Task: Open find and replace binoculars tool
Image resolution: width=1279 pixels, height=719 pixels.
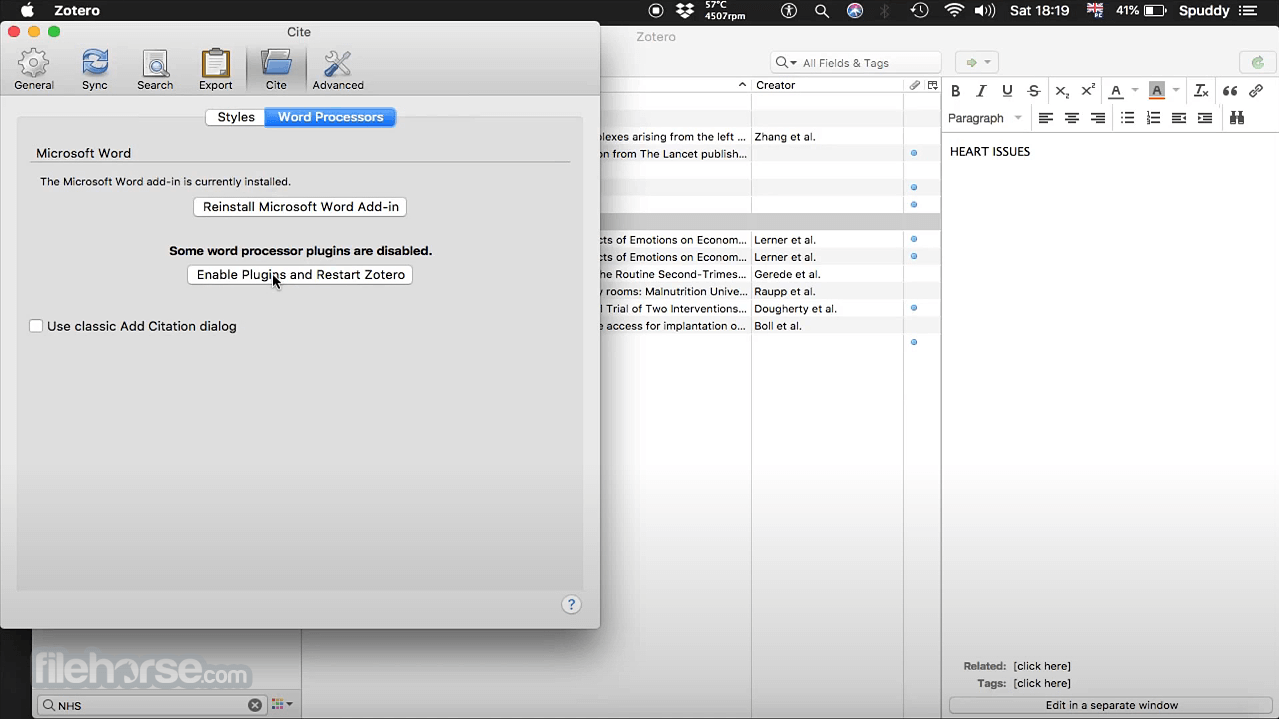Action: click(1237, 118)
